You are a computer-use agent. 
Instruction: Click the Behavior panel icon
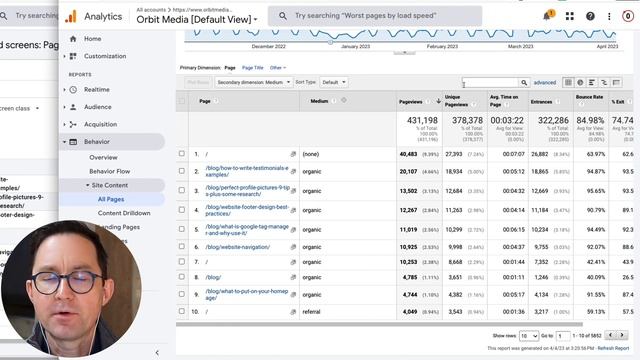[x=73, y=142]
